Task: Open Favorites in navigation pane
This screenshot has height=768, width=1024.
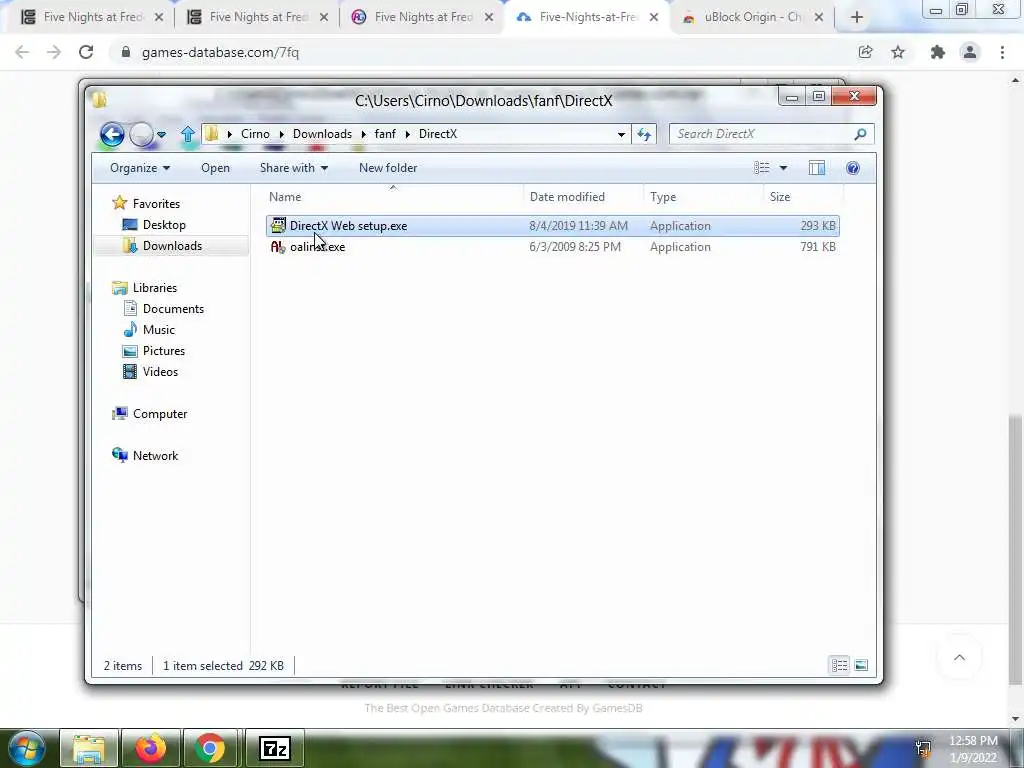Action: click(156, 204)
